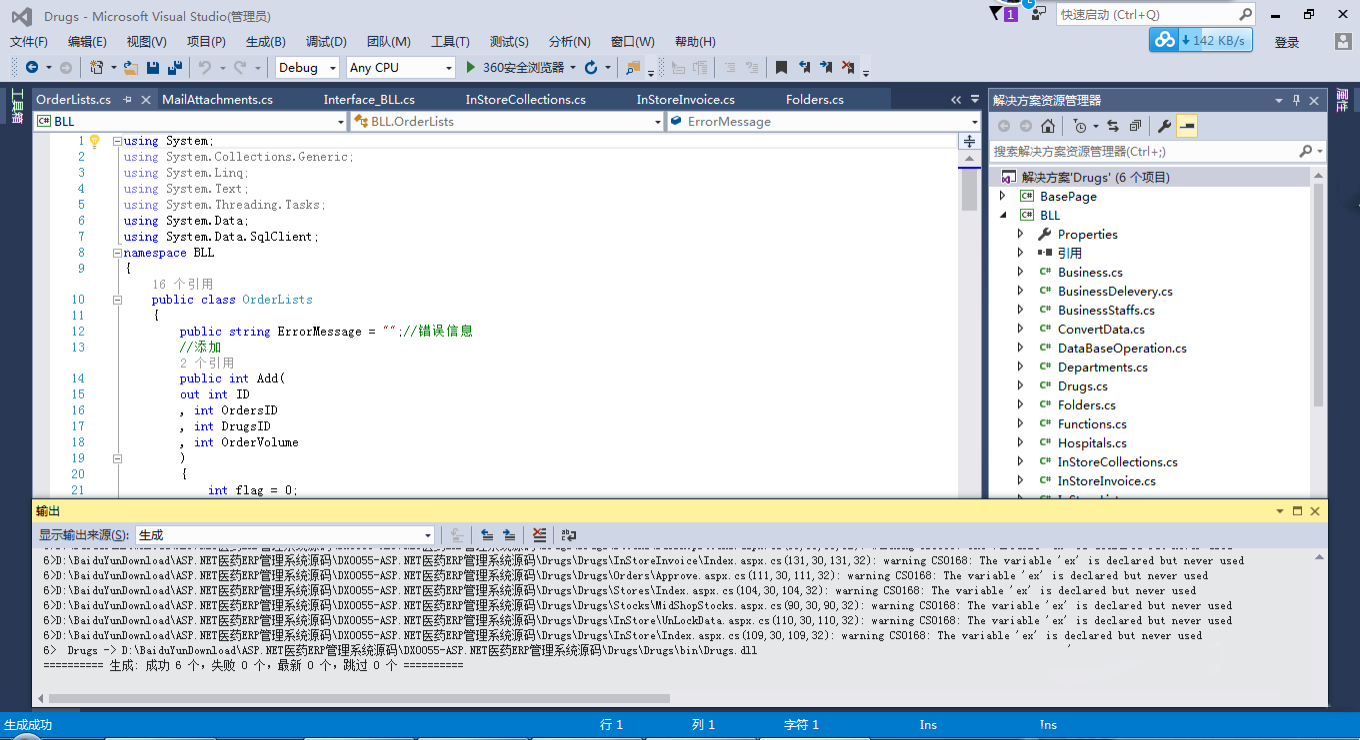Click the account avatar icon near 登录

coord(1343,42)
